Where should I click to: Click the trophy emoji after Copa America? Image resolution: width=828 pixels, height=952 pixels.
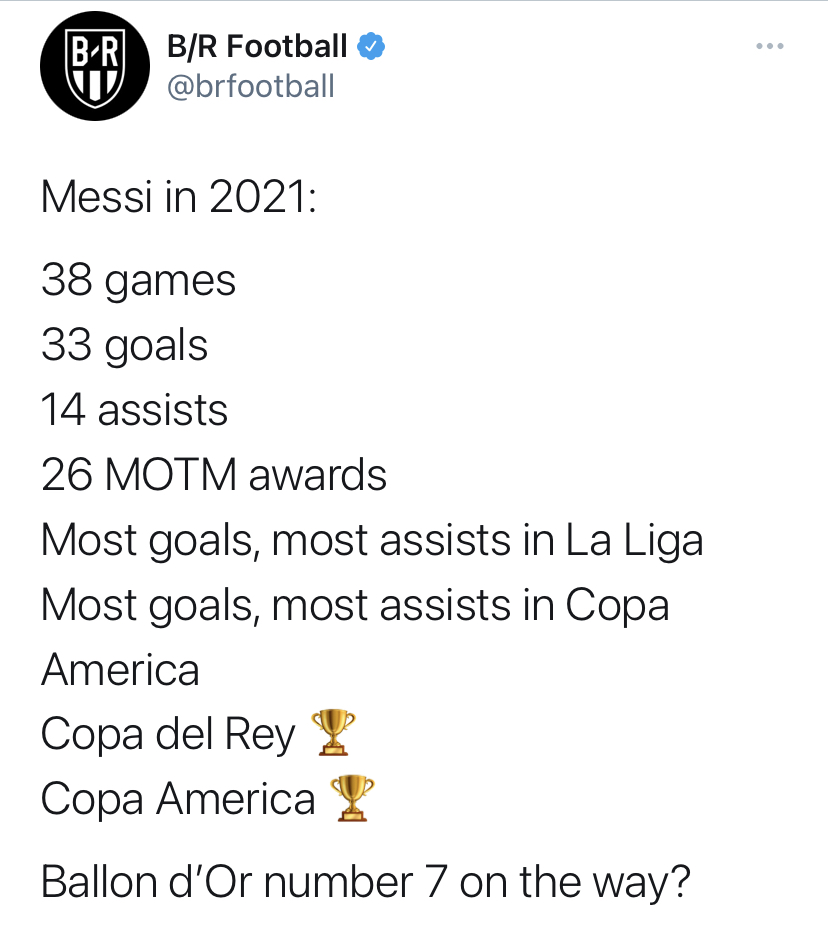pyautogui.click(x=353, y=799)
